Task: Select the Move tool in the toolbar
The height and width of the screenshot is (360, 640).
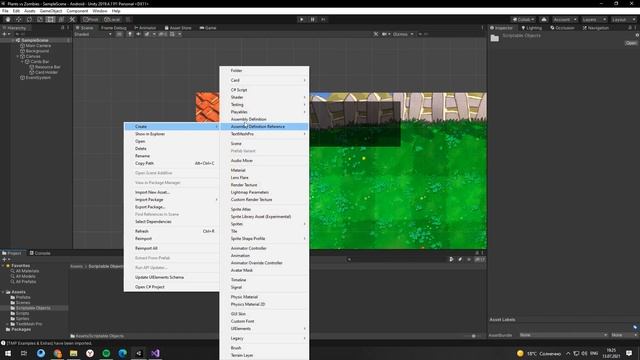Action: tap(18, 20)
